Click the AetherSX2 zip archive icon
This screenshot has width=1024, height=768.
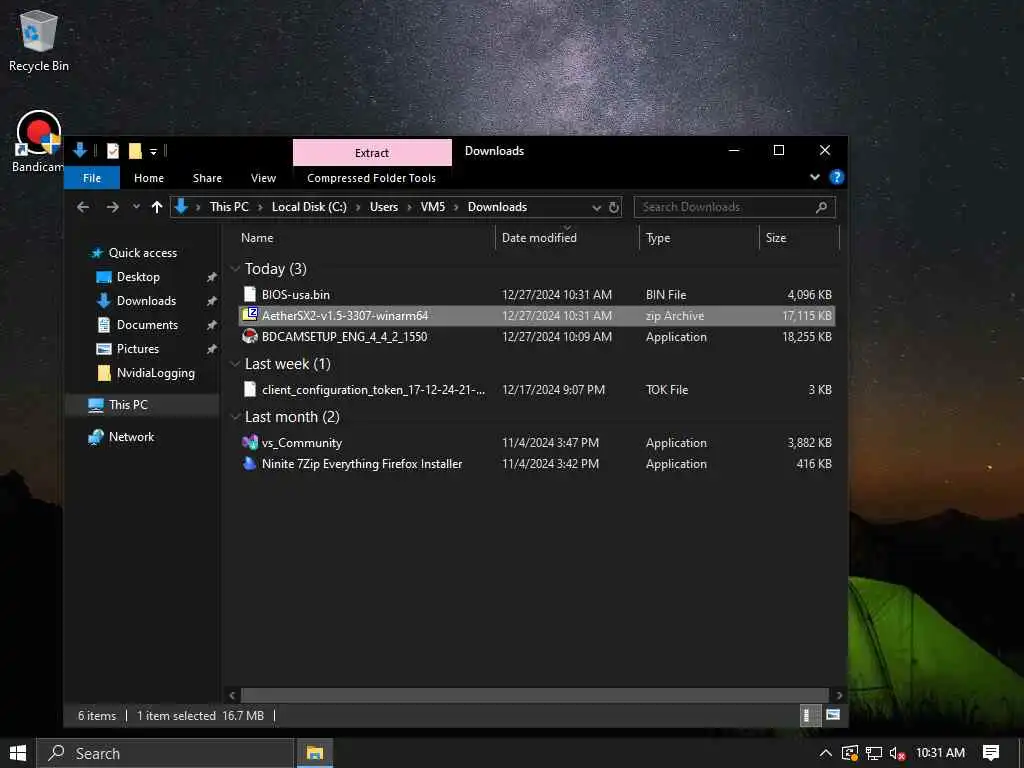click(250, 315)
